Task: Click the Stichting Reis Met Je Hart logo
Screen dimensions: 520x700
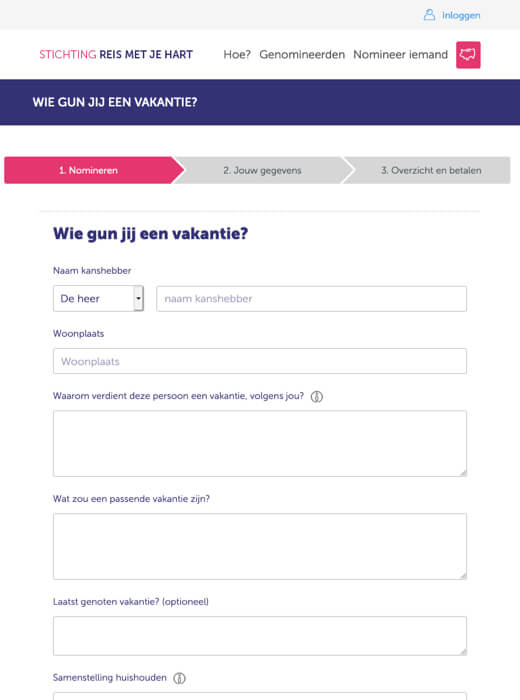Action: pos(116,54)
